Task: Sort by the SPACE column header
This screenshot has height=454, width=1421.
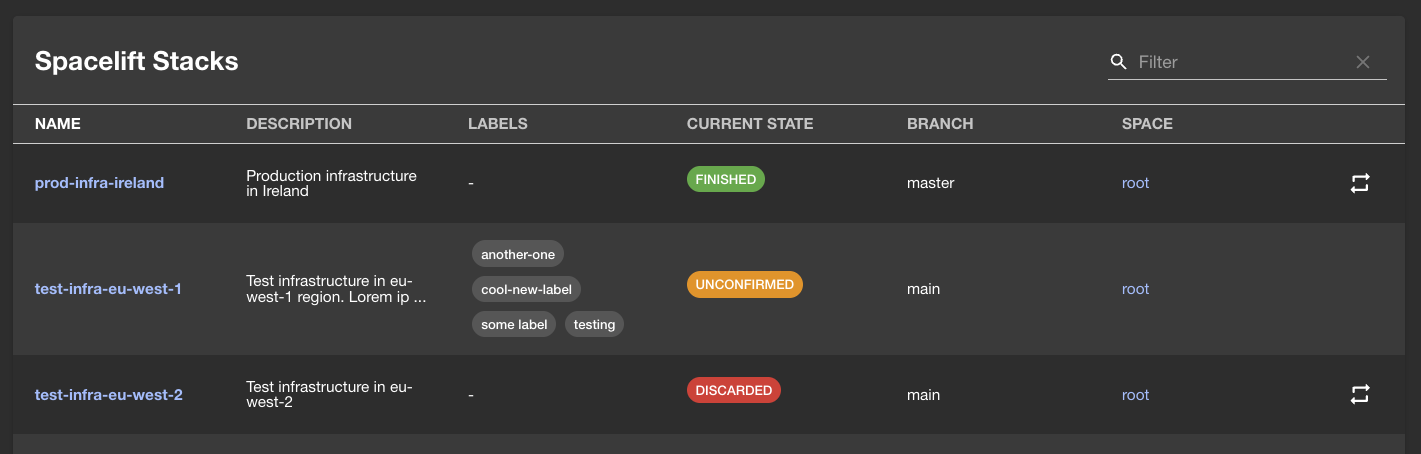Action: pos(1147,124)
